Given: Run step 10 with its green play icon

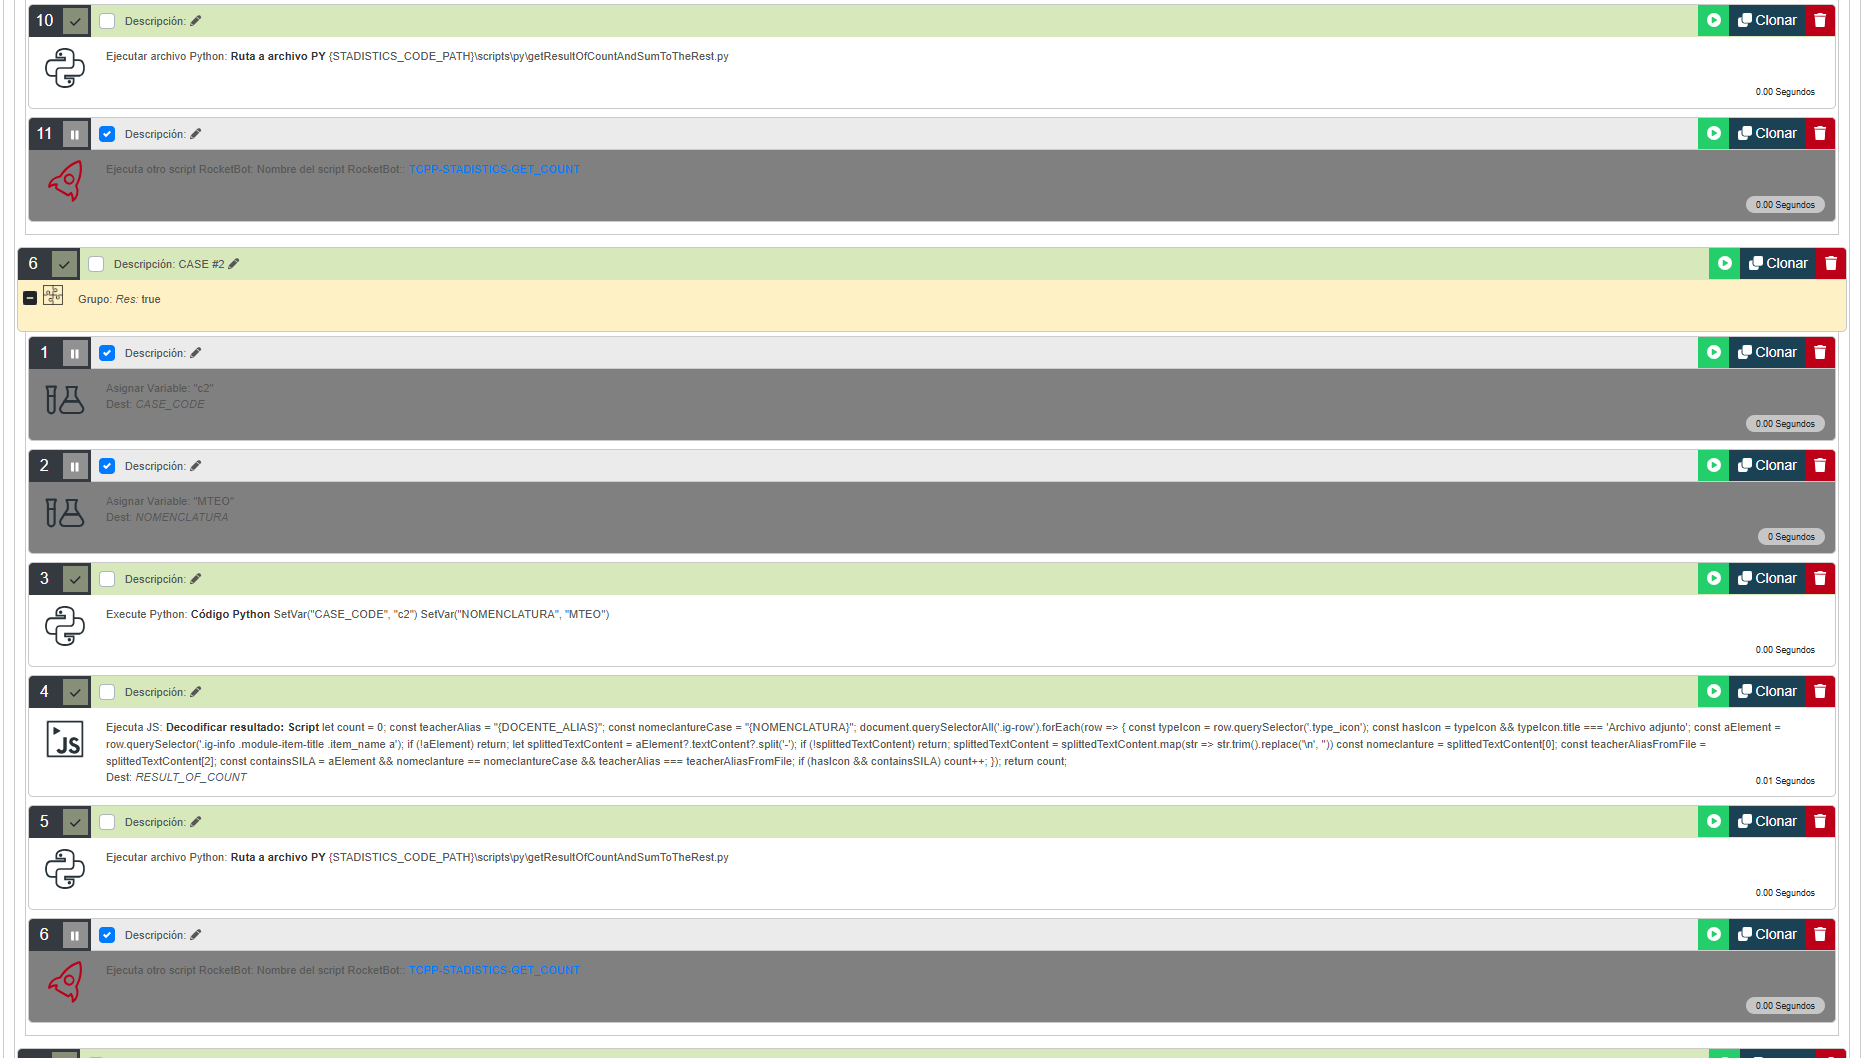Looking at the screenshot, I should point(1713,21).
